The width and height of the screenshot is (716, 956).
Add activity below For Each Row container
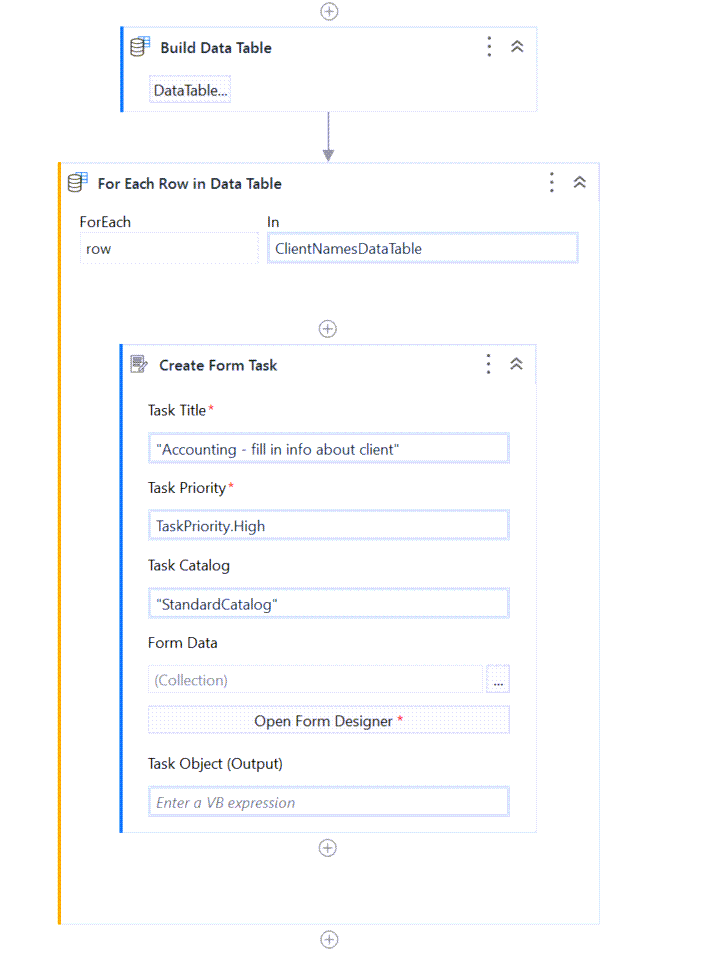coord(328,939)
